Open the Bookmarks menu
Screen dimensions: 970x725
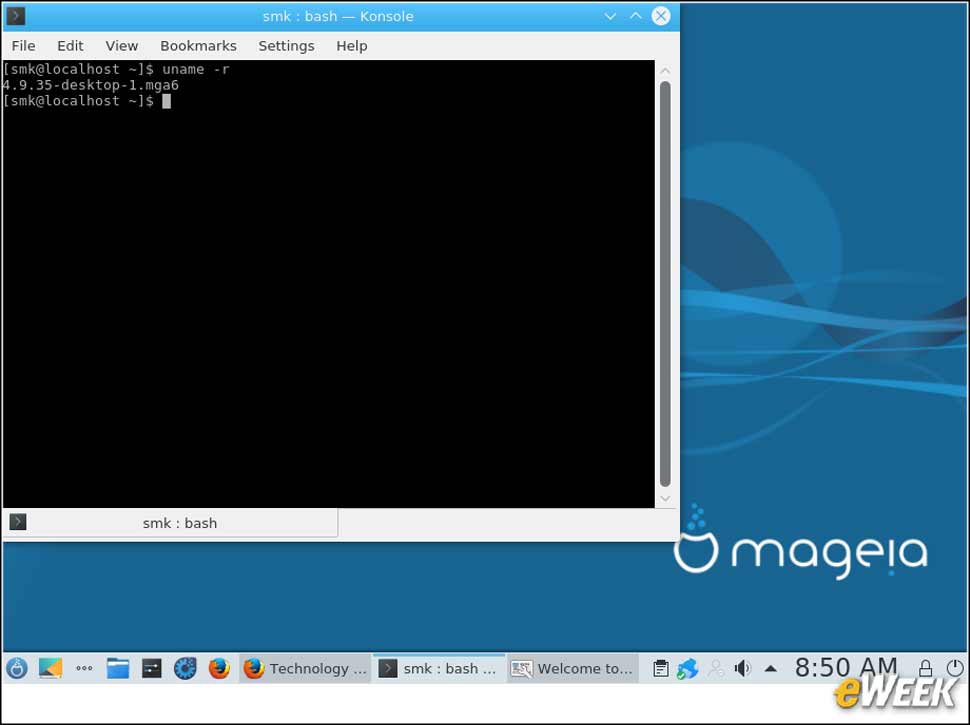click(198, 46)
